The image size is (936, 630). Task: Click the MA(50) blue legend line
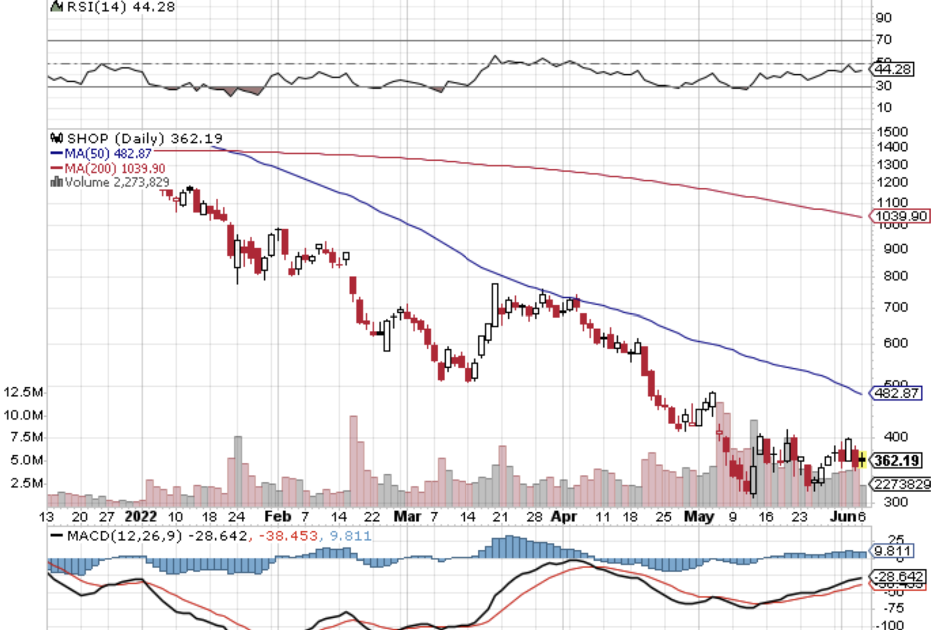point(56,153)
